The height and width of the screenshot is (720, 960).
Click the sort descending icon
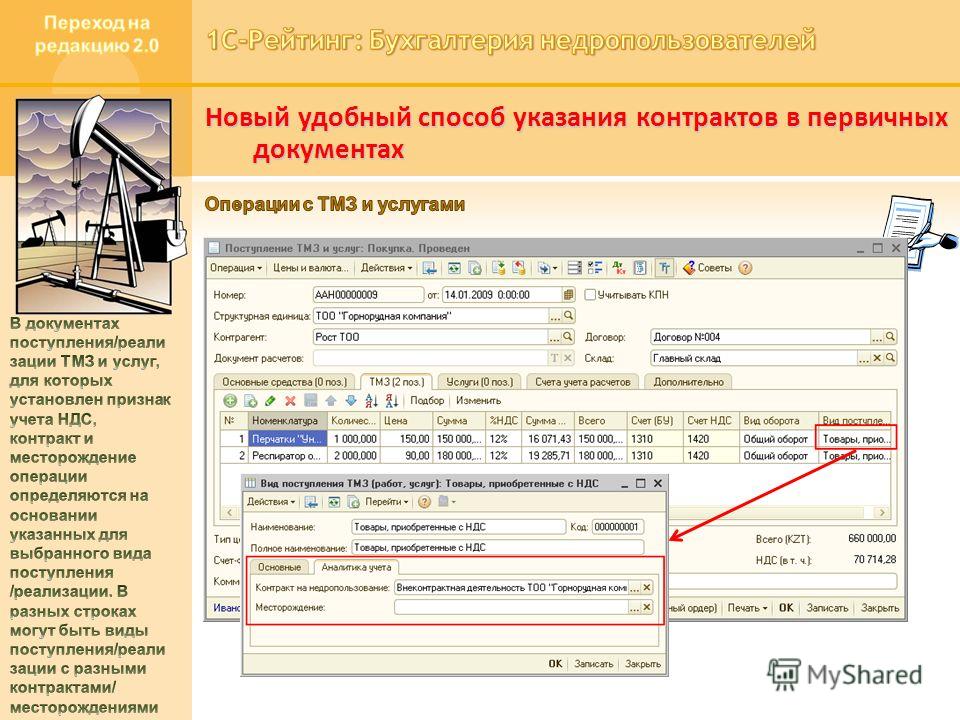pos(392,401)
